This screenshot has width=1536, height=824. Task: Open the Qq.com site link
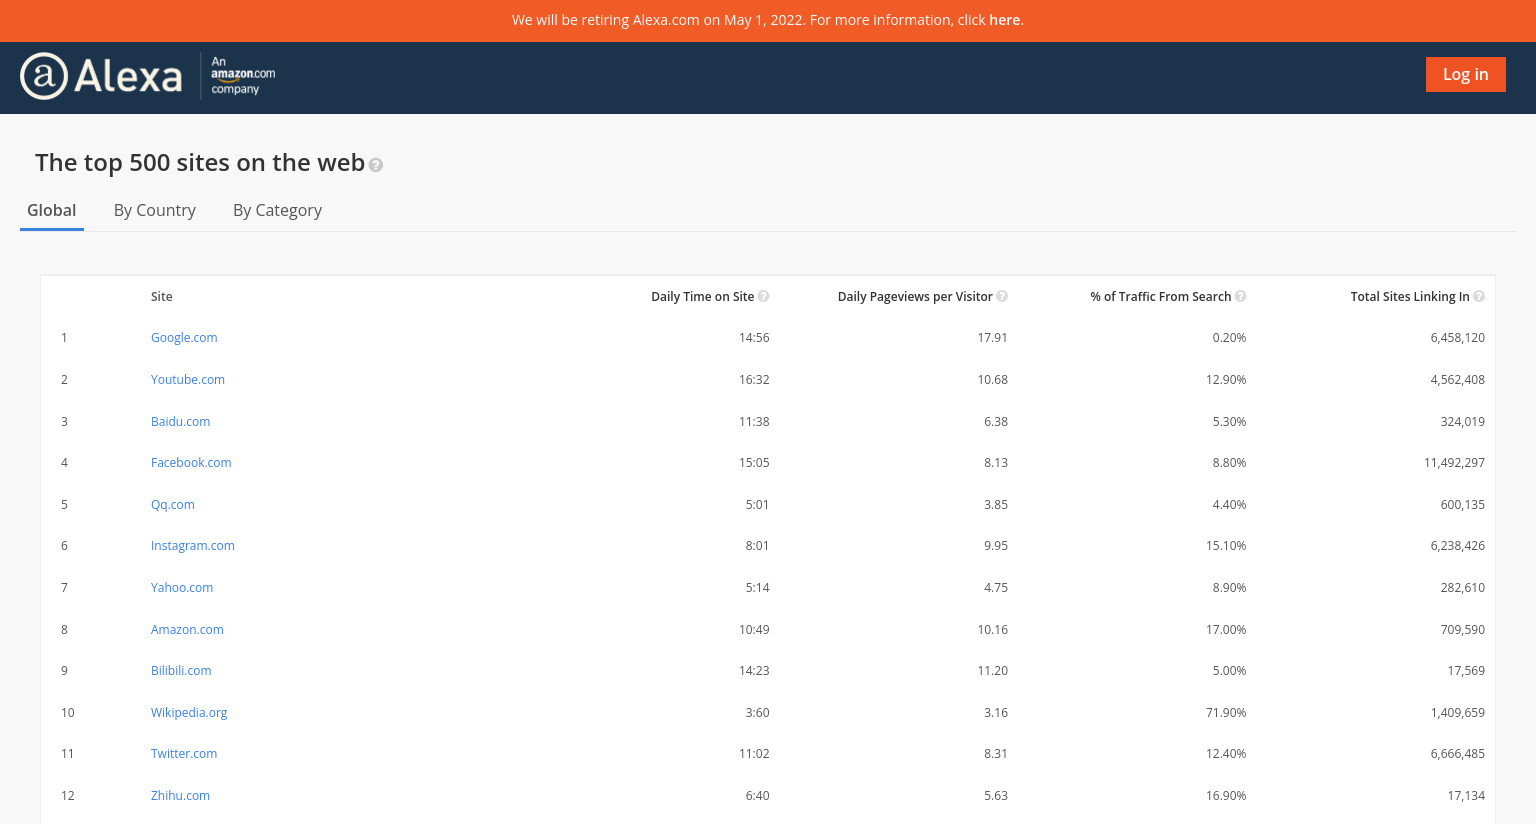(173, 505)
